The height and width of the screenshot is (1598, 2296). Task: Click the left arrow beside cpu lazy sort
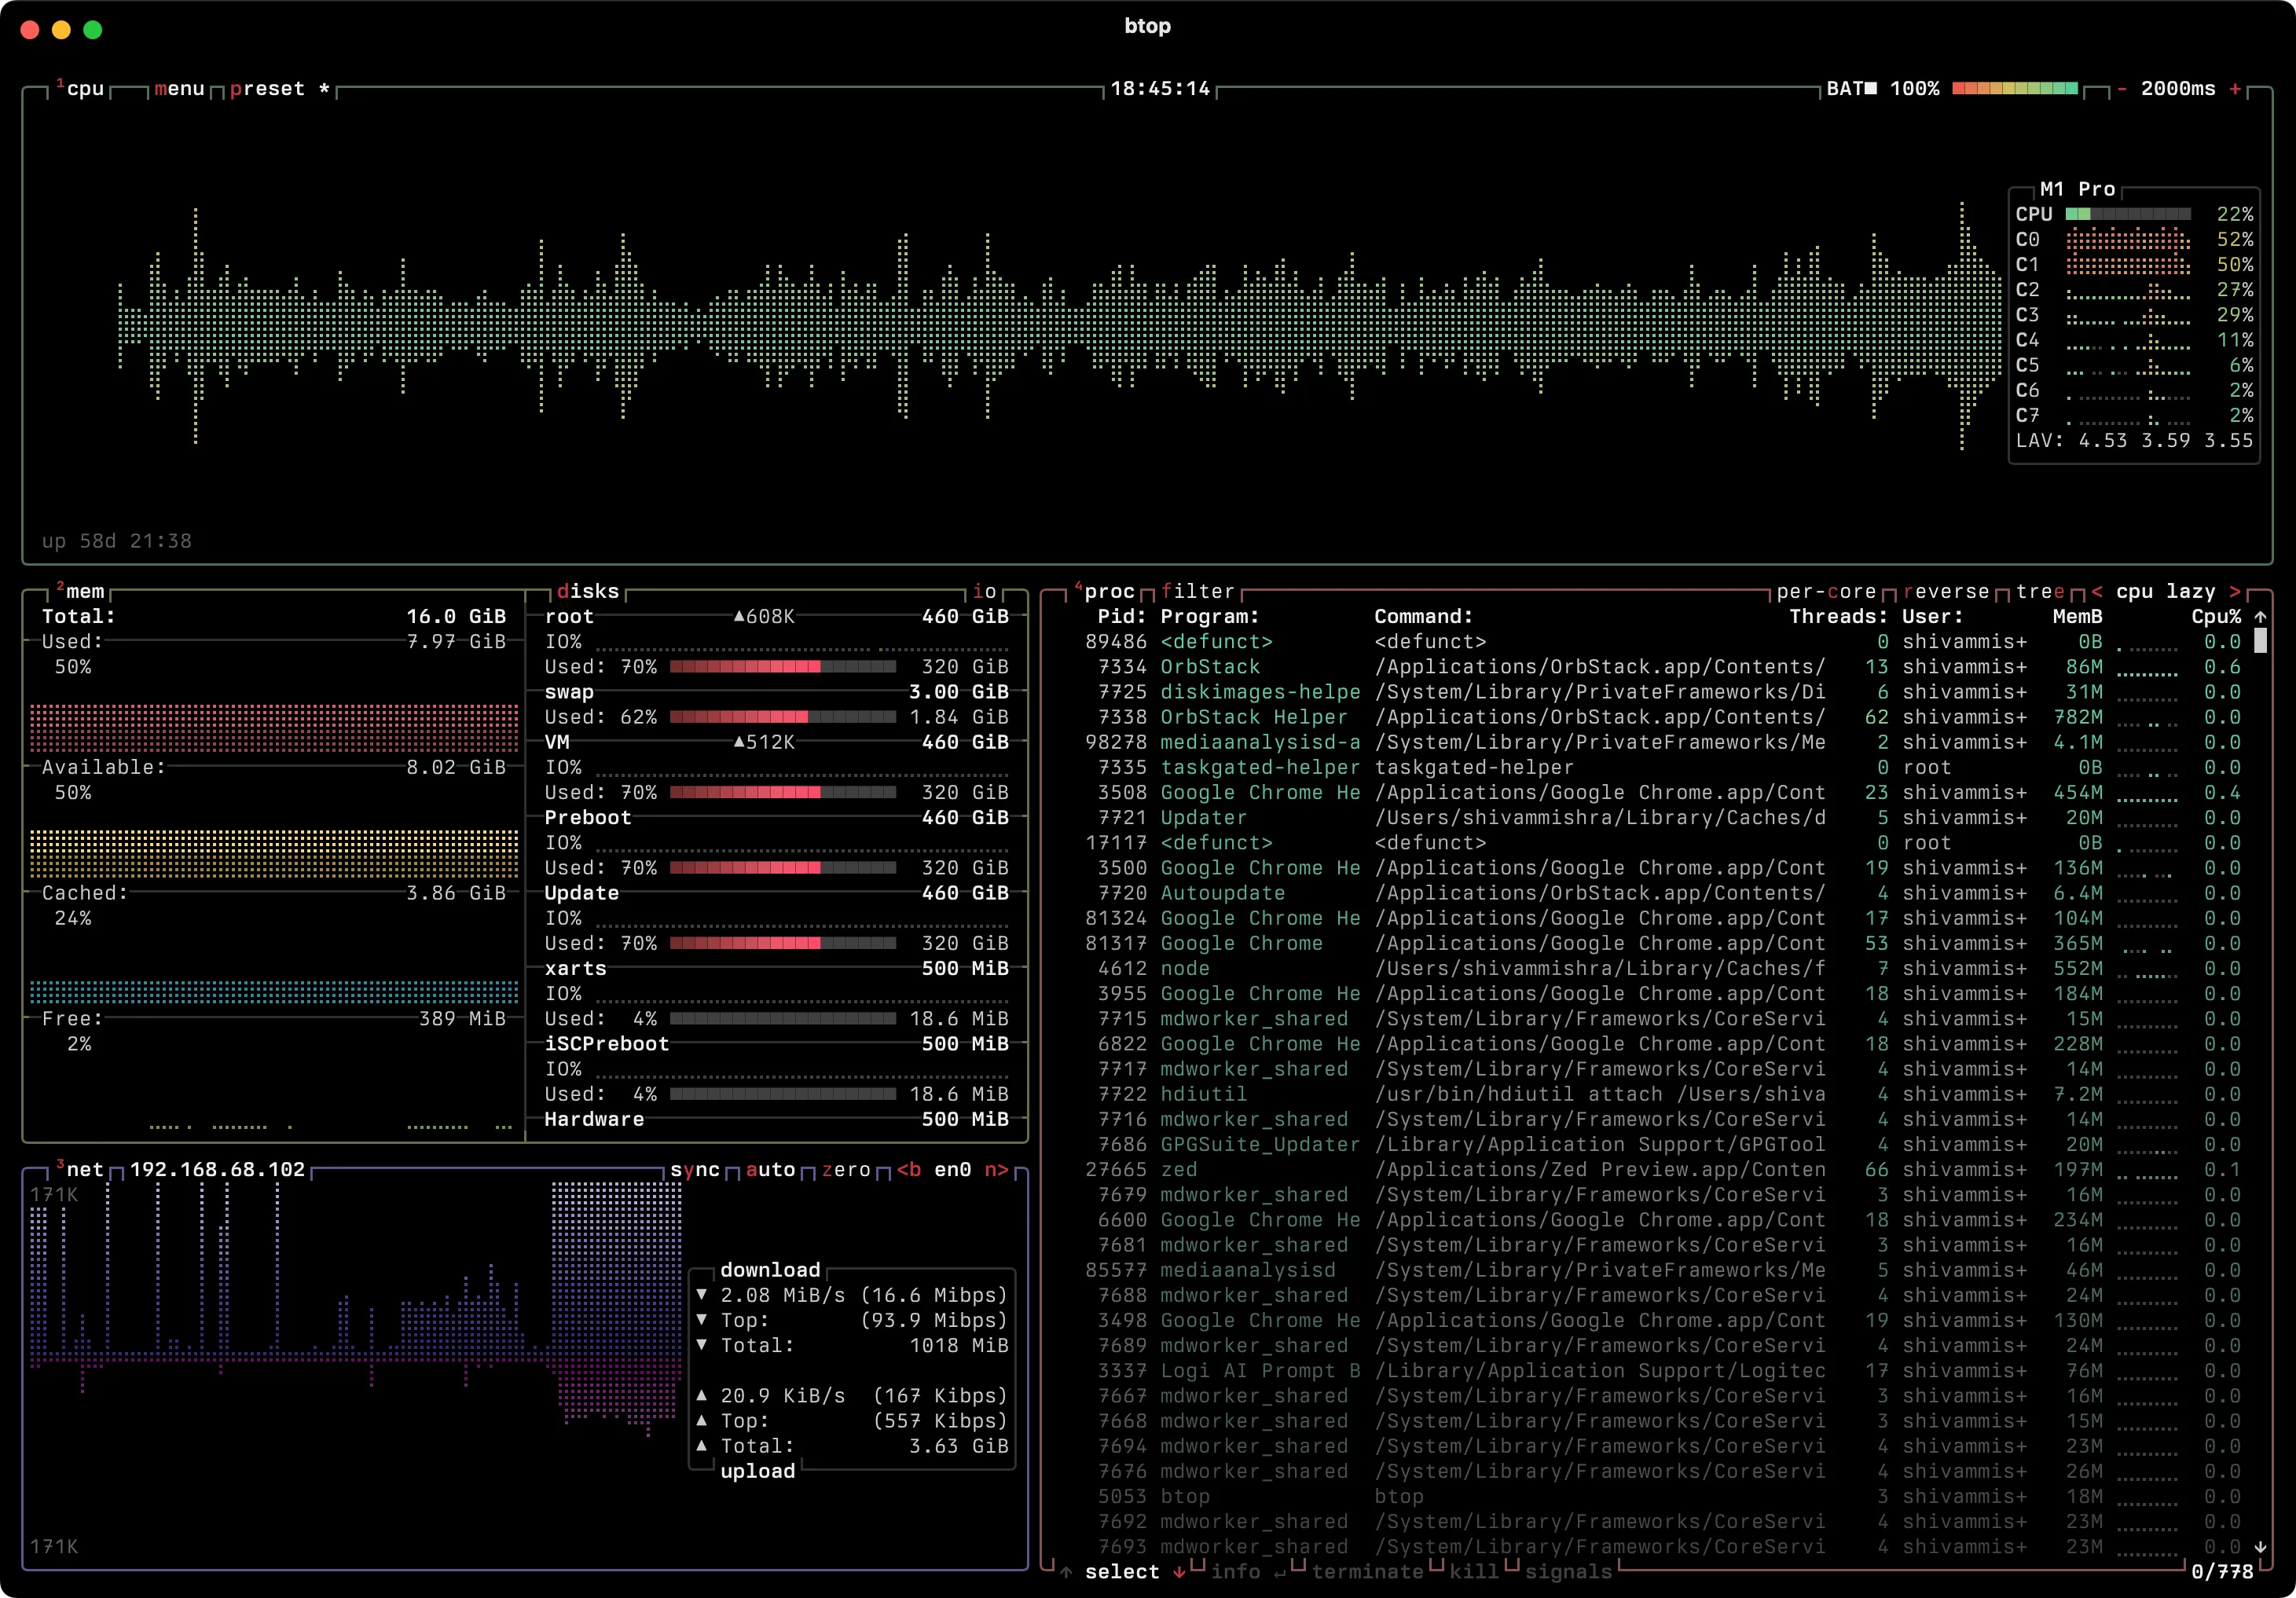pos(2096,591)
